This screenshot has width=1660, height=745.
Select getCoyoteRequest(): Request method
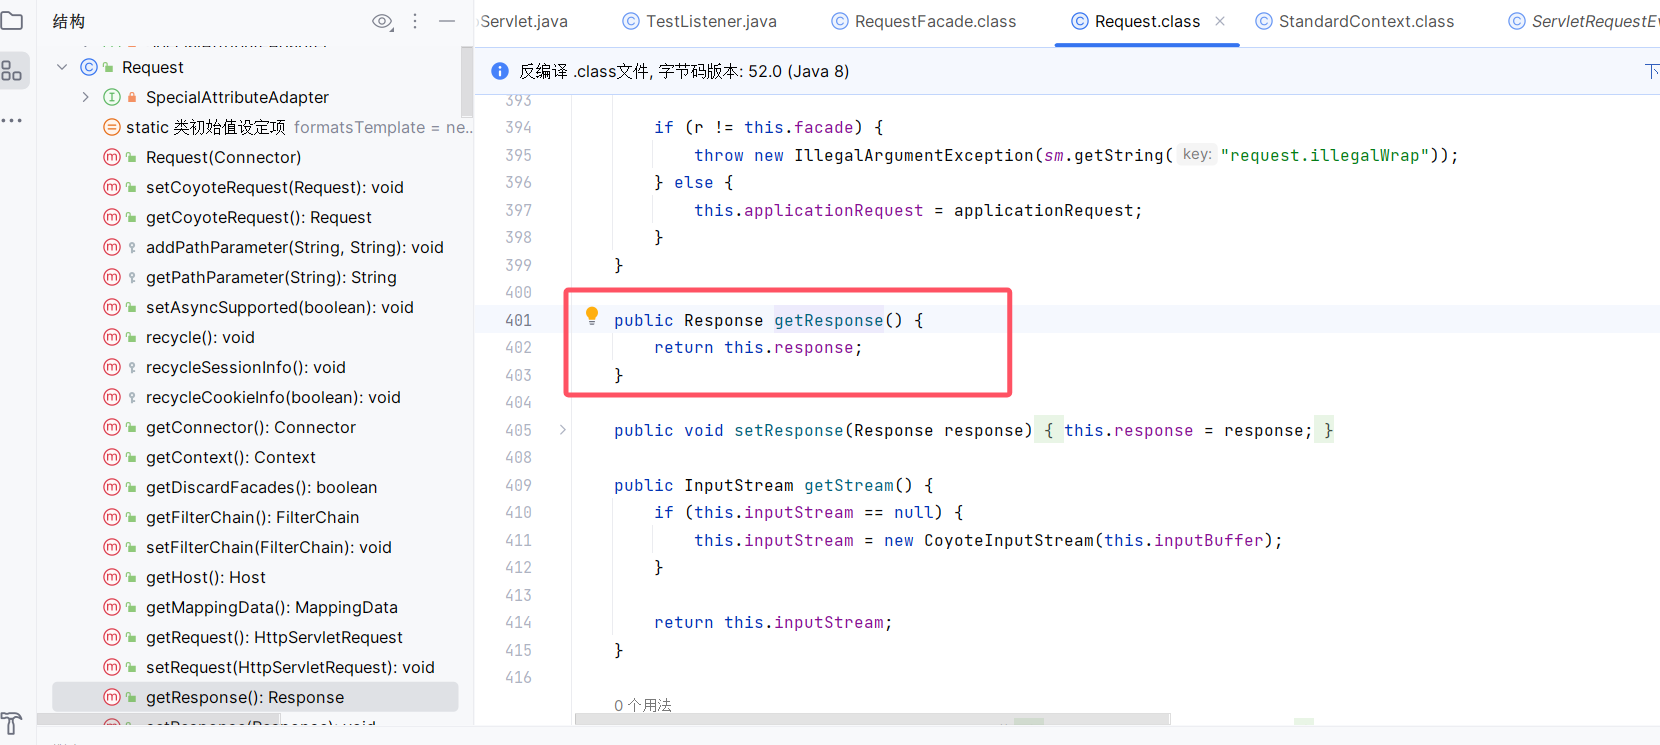tap(258, 217)
